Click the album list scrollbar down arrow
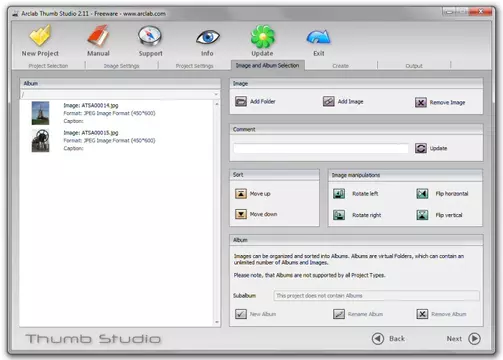Viewport: 503px width, 360px height. pyautogui.click(x=217, y=322)
